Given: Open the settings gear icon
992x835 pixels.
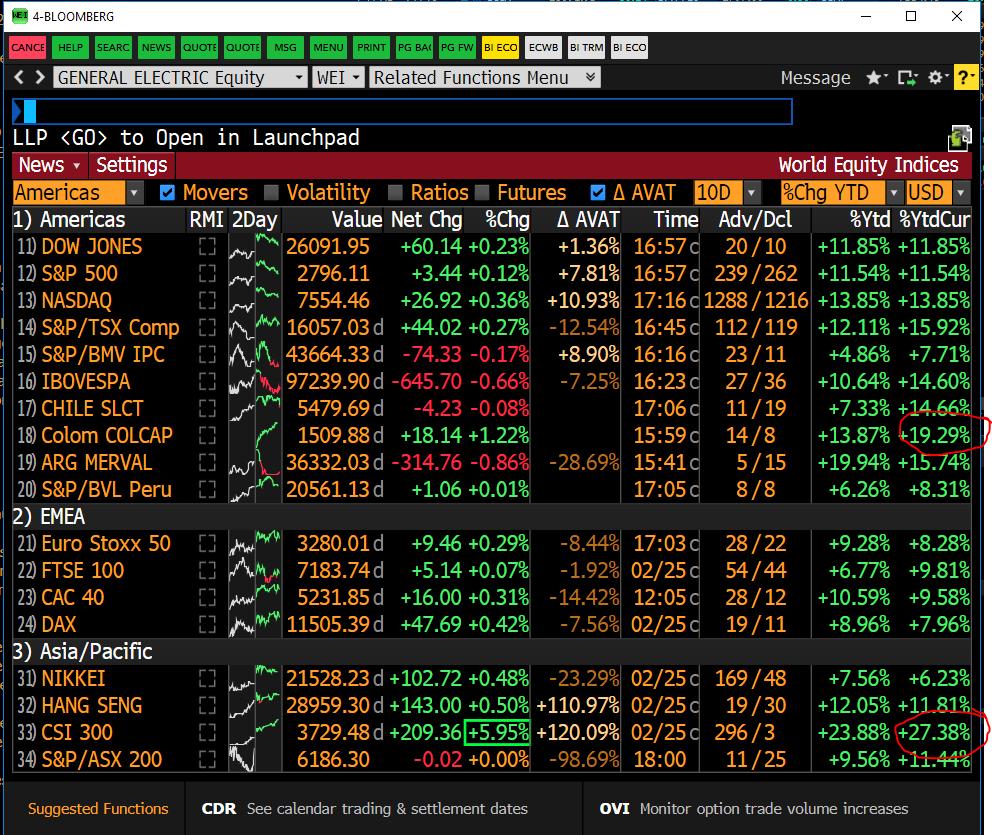Looking at the screenshot, I should pyautogui.click(x=938, y=78).
